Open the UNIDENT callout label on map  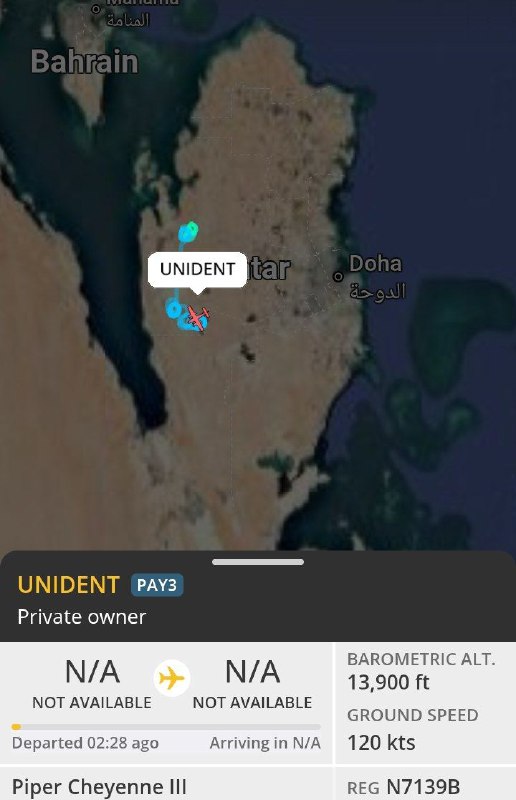click(198, 269)
